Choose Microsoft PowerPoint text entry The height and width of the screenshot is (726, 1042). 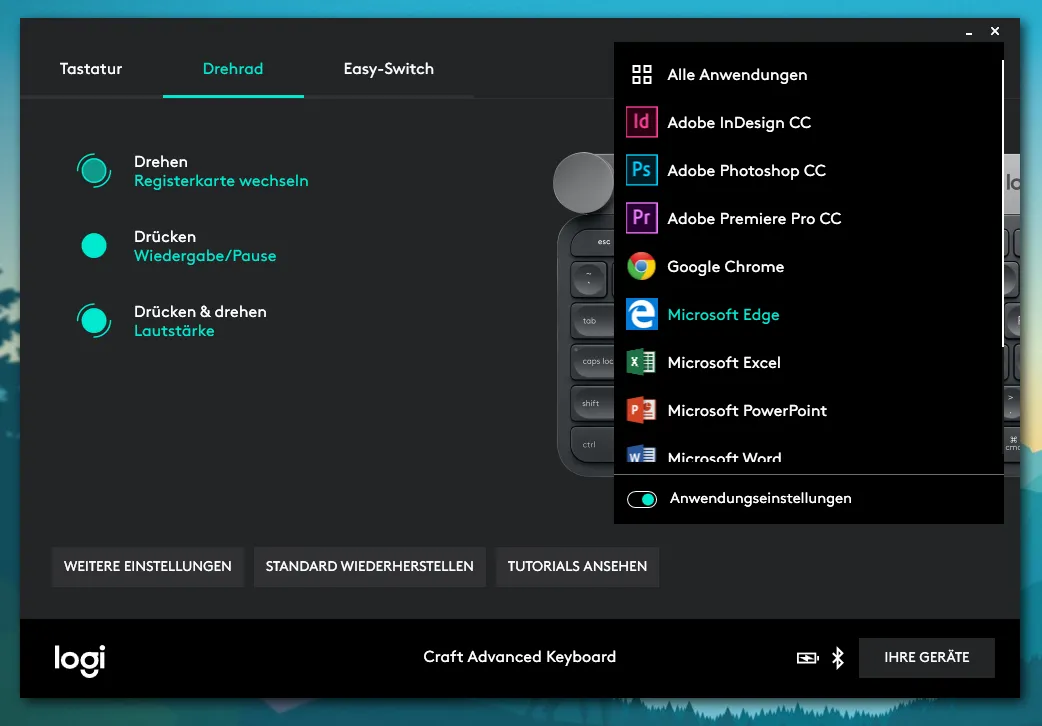coord(747,410)
